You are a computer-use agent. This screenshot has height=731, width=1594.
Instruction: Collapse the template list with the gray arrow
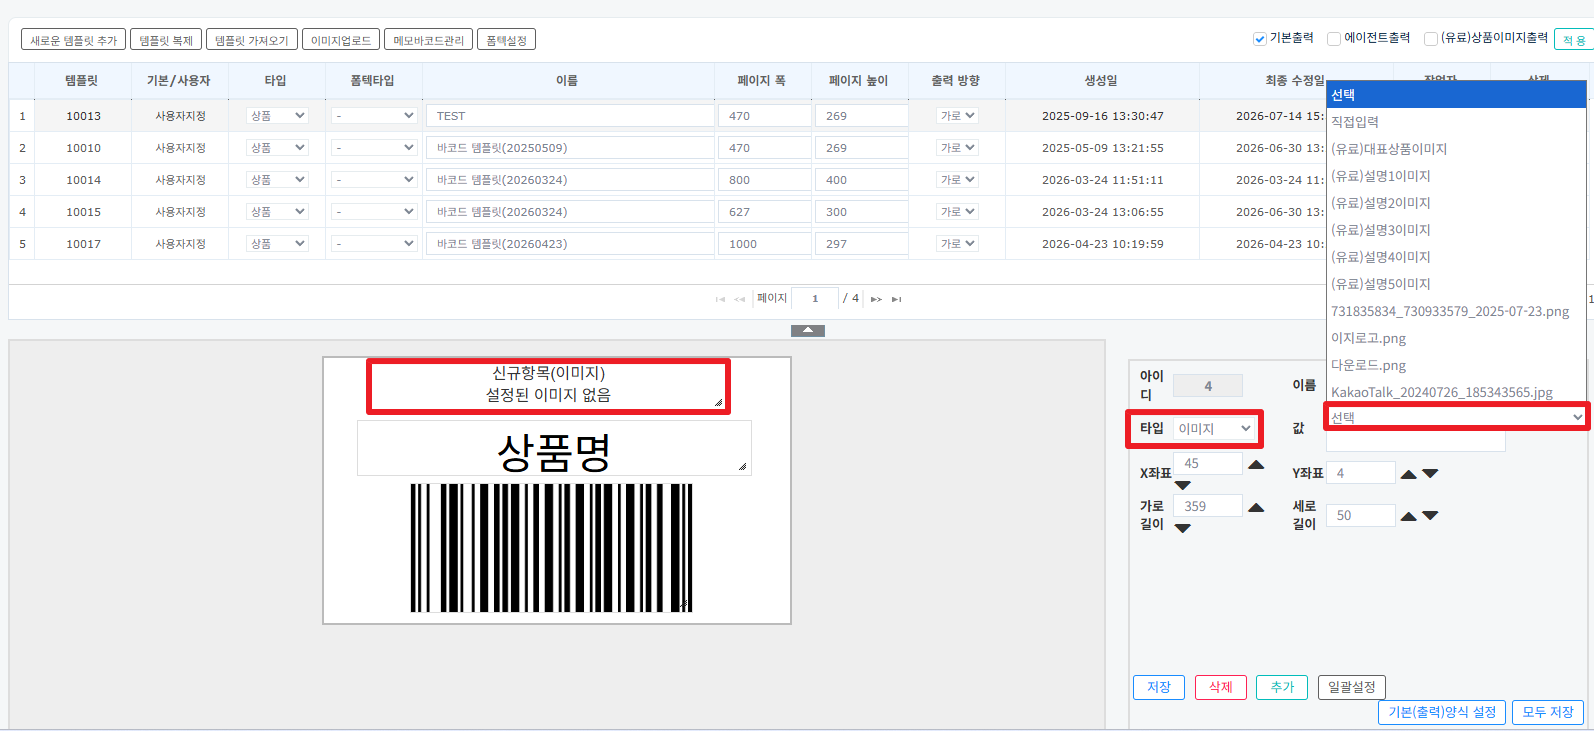click(x=808, y=331)
